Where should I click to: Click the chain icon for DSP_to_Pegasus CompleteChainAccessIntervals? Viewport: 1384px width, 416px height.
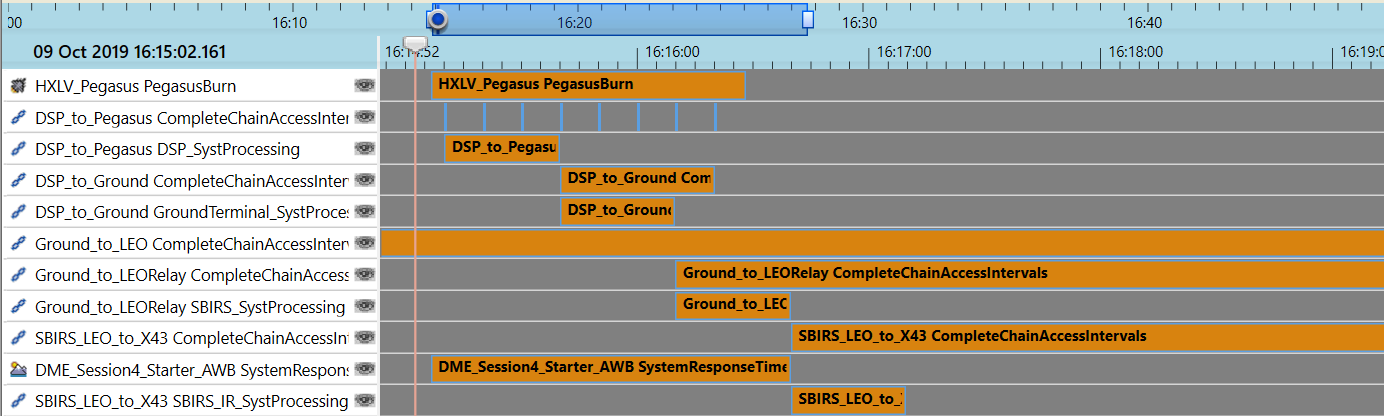coord(17,118)
